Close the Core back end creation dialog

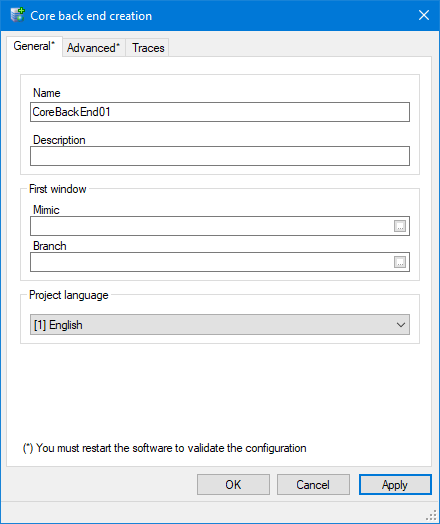[x=424, y=15]
